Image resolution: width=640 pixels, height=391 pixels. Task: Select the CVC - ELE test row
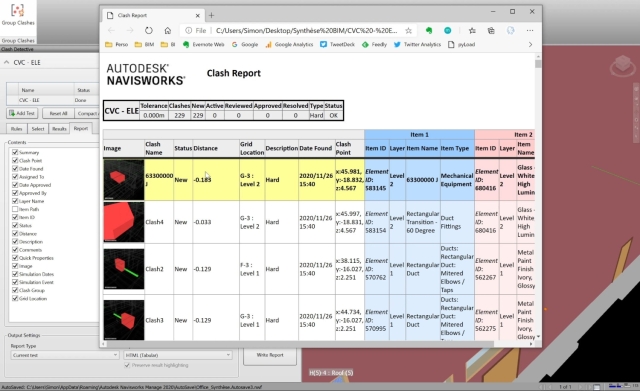tap(53, 100)
